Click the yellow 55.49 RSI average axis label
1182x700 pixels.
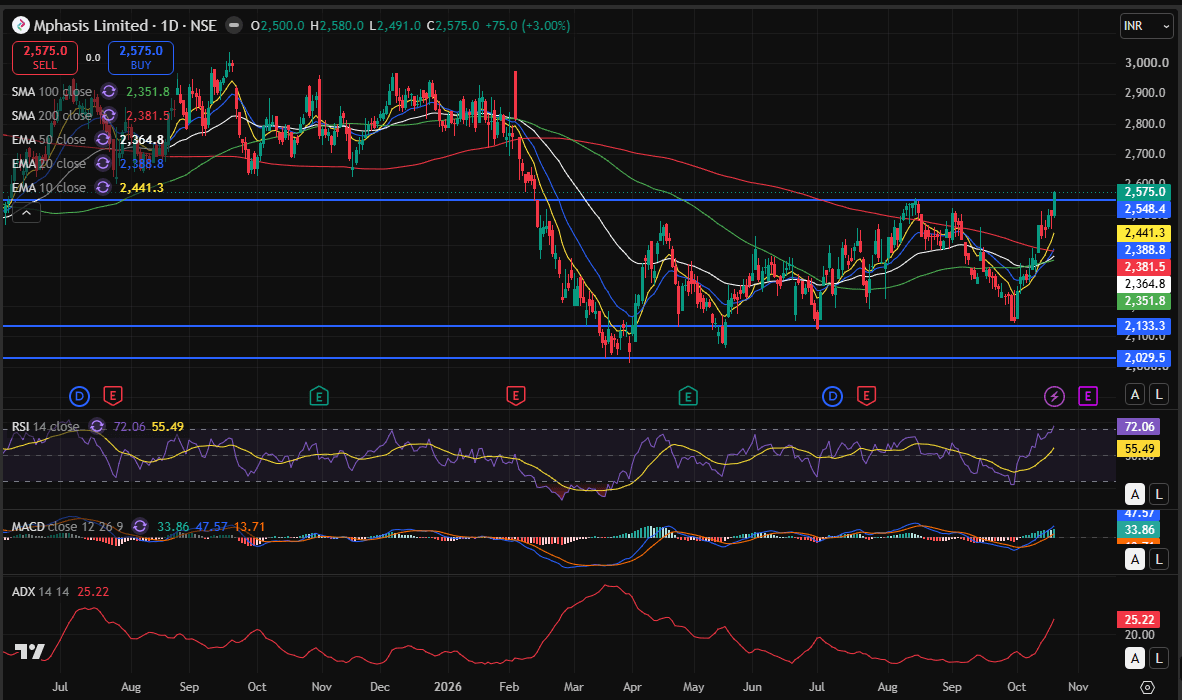[x=1139, y=448]
